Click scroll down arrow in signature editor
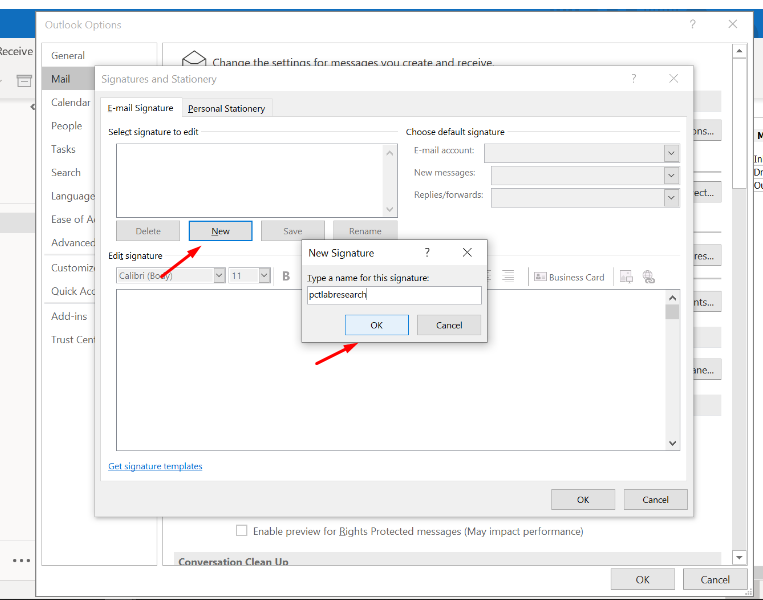This screenshot has height=600, width=763. pos(672,443)
